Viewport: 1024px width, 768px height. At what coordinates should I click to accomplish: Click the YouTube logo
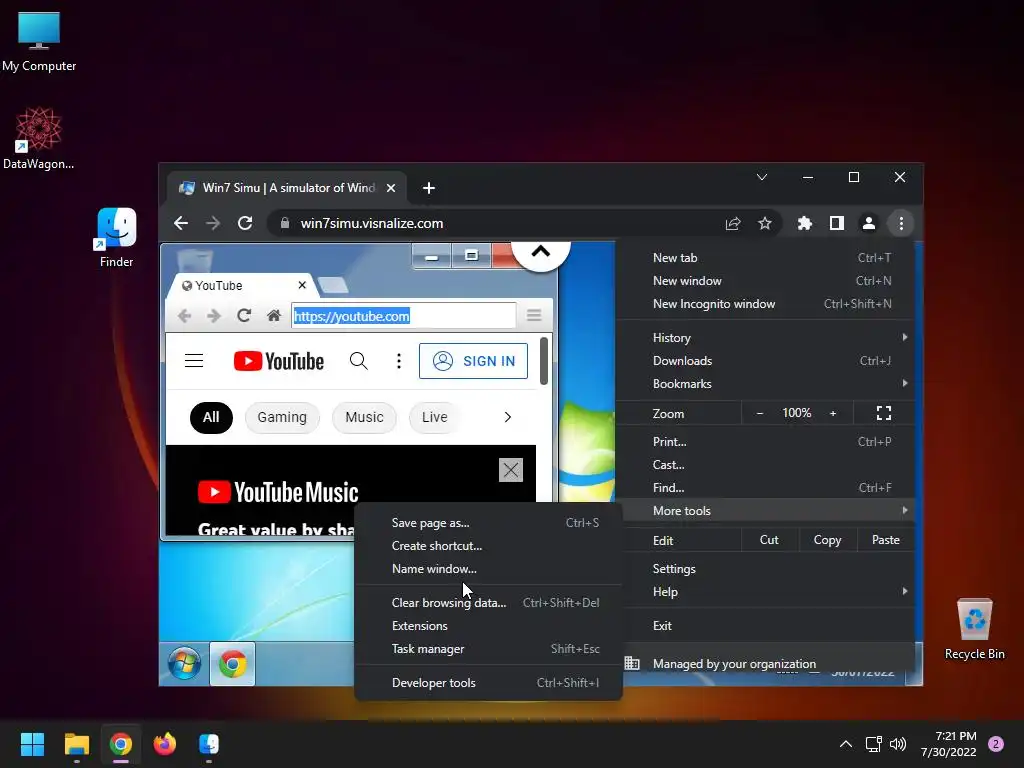[279, 361]
